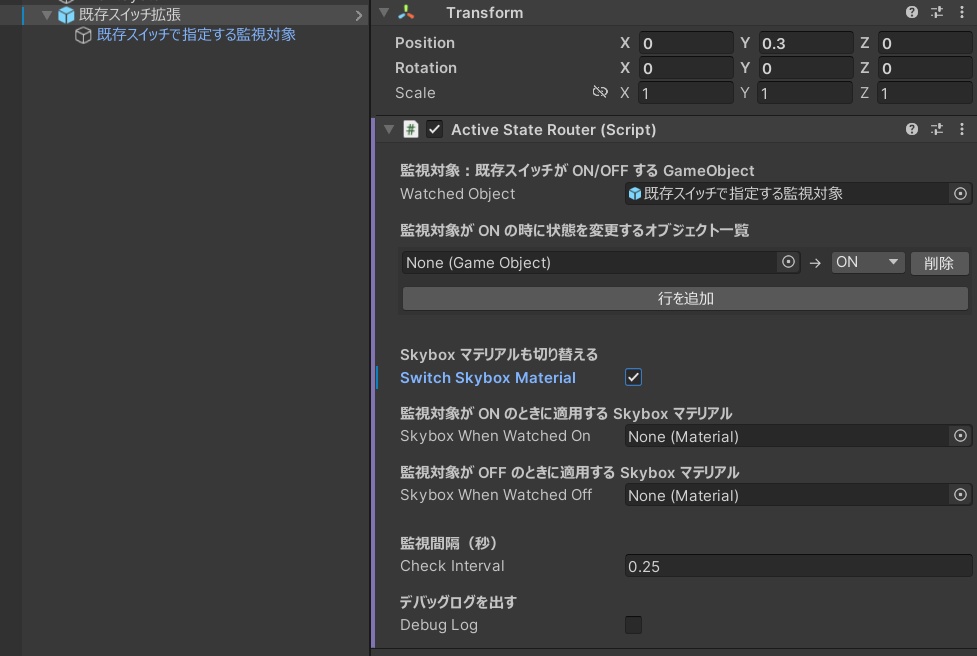Open the Skybox When Watched On material picker
The height and width of the screenshot is (656, 977).
pyautogui.click(x=960, y=436)
